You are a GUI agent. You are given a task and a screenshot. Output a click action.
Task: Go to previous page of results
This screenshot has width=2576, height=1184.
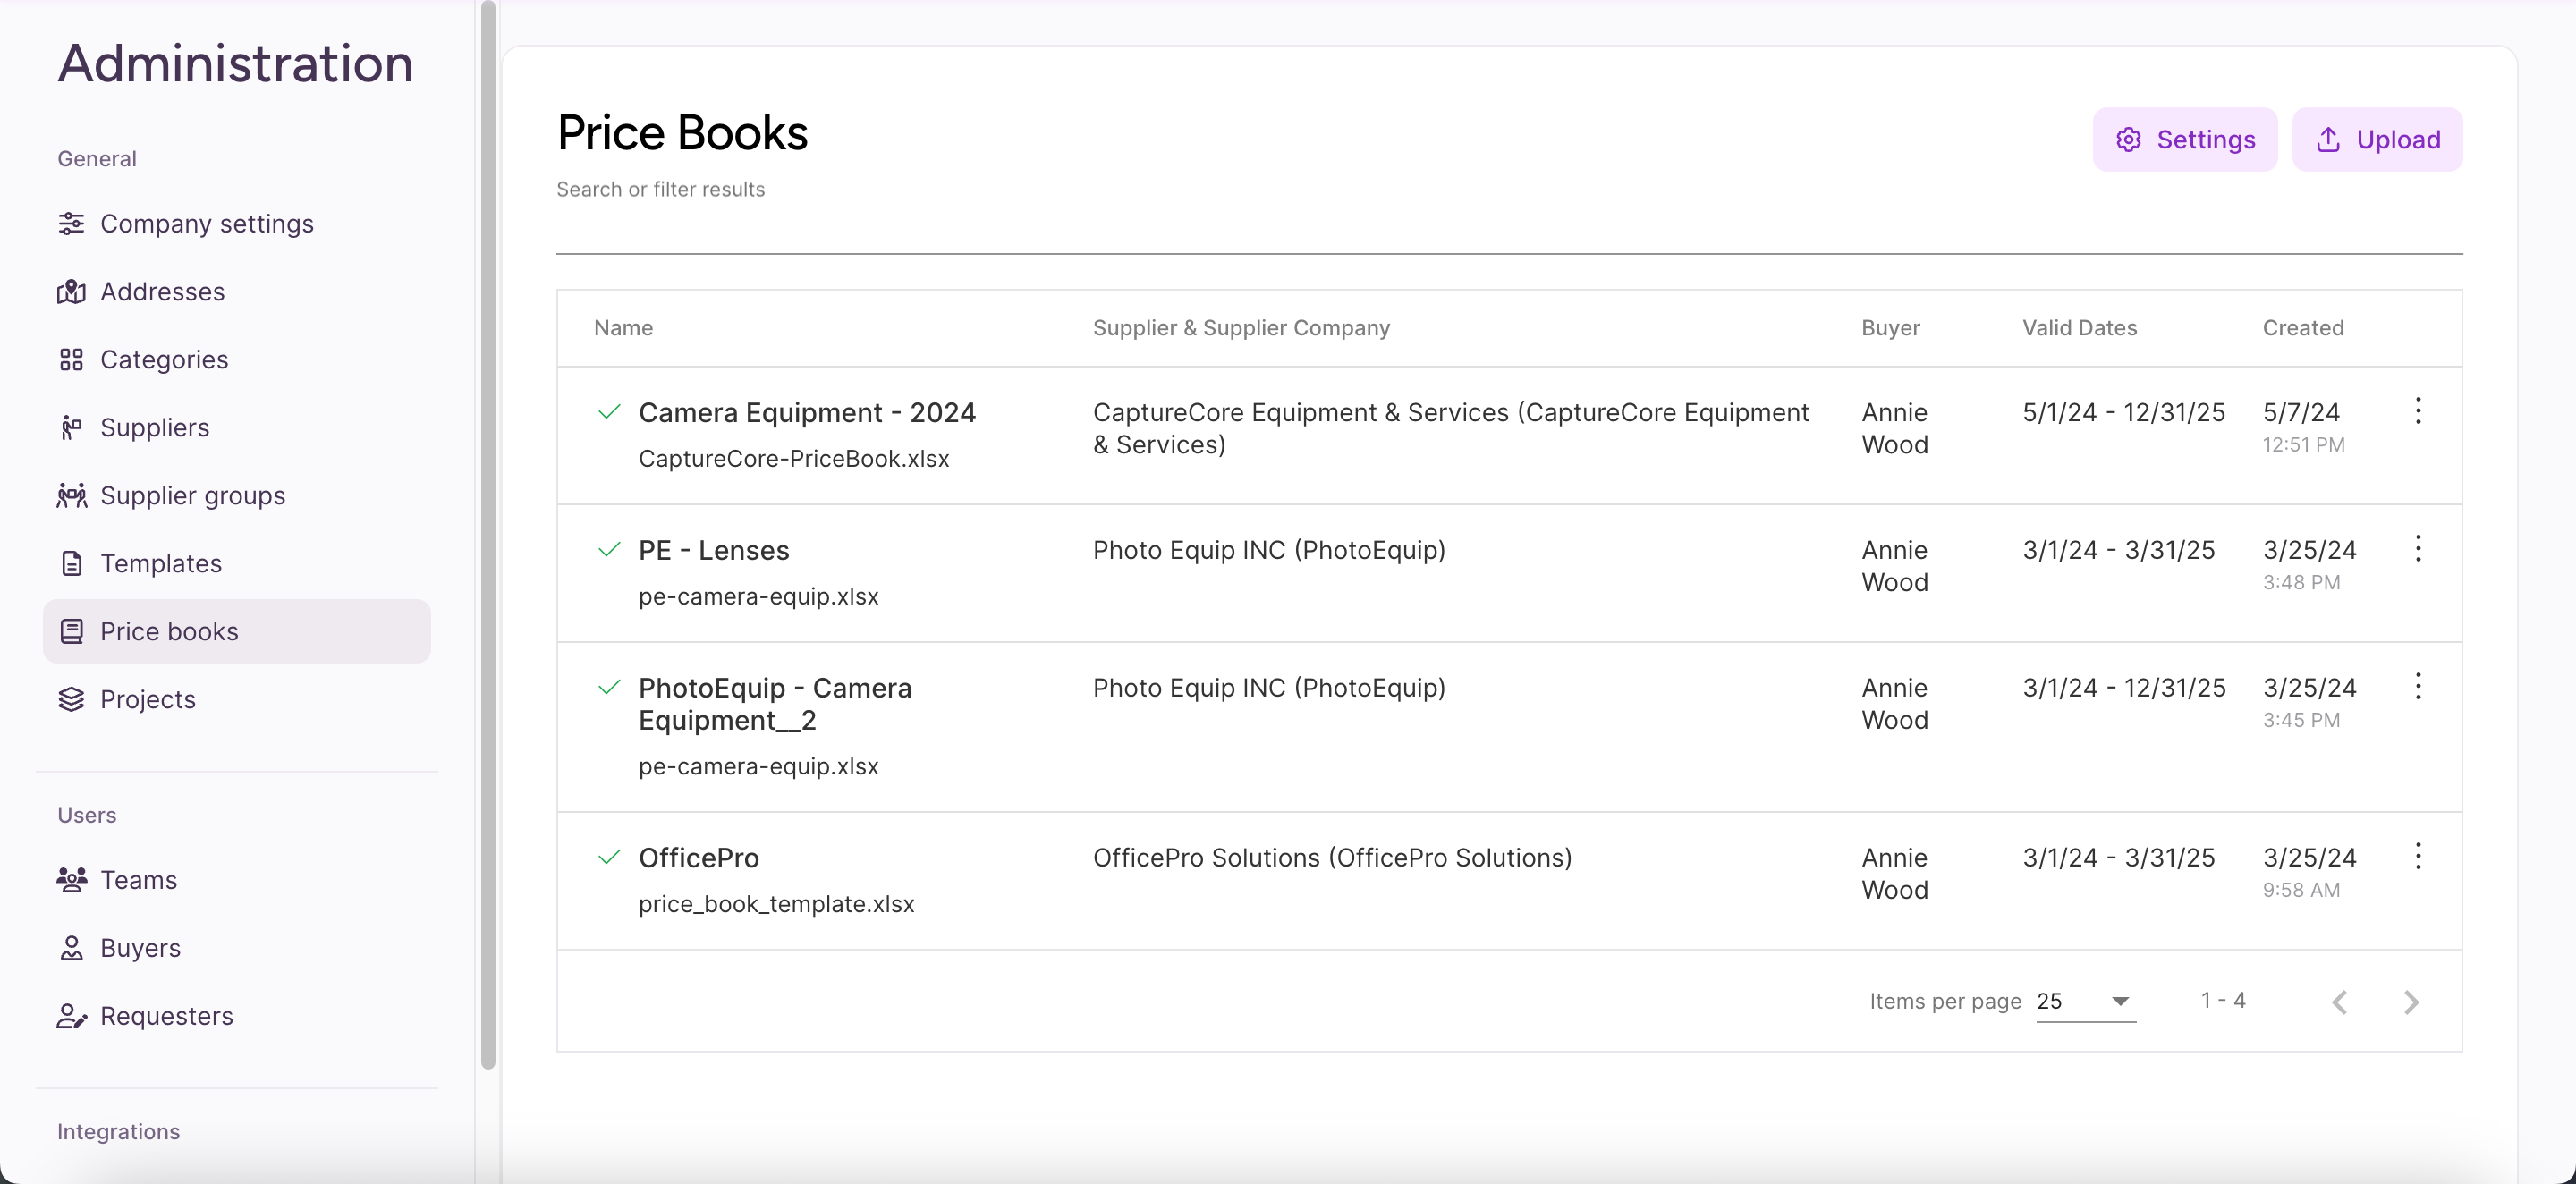2340,1002
